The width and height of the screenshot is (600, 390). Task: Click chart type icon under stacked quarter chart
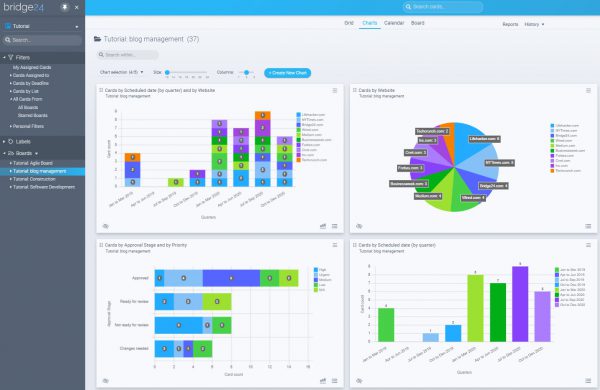click(323, 226)
